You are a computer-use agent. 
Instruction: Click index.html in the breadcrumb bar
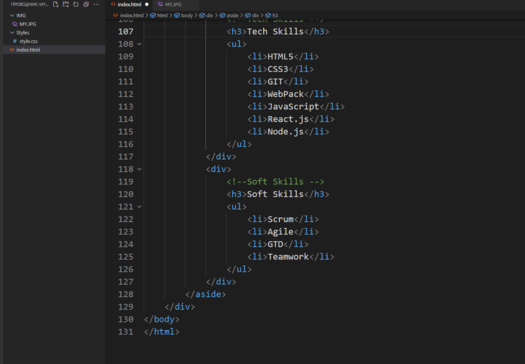coord(132,15)
